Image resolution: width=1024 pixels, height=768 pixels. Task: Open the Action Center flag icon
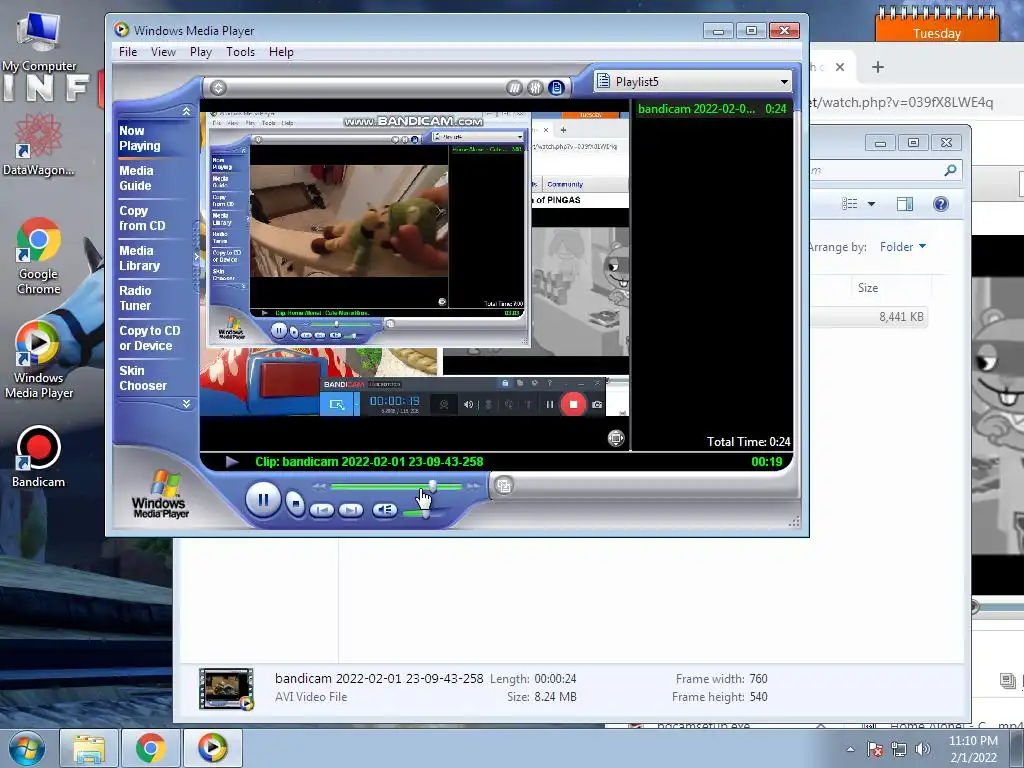pyautogui.click(x=874, y=749)
